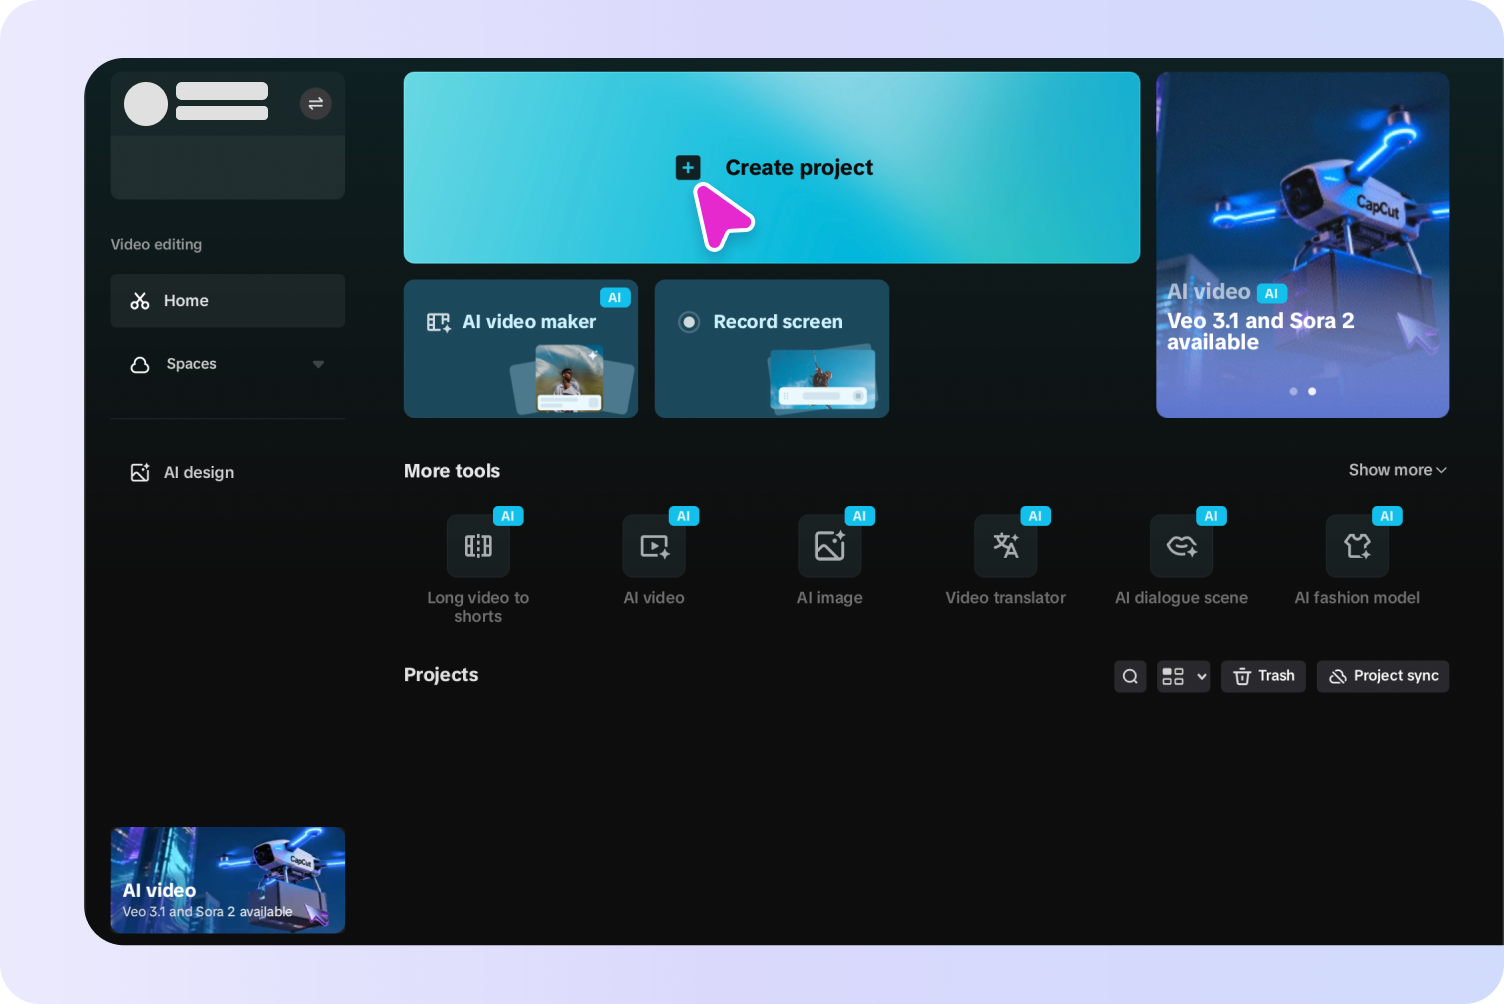The height and width of the screenshot is (1004, 1504).
Task: Open the Trash
Action: click(x=1263, y=676)
